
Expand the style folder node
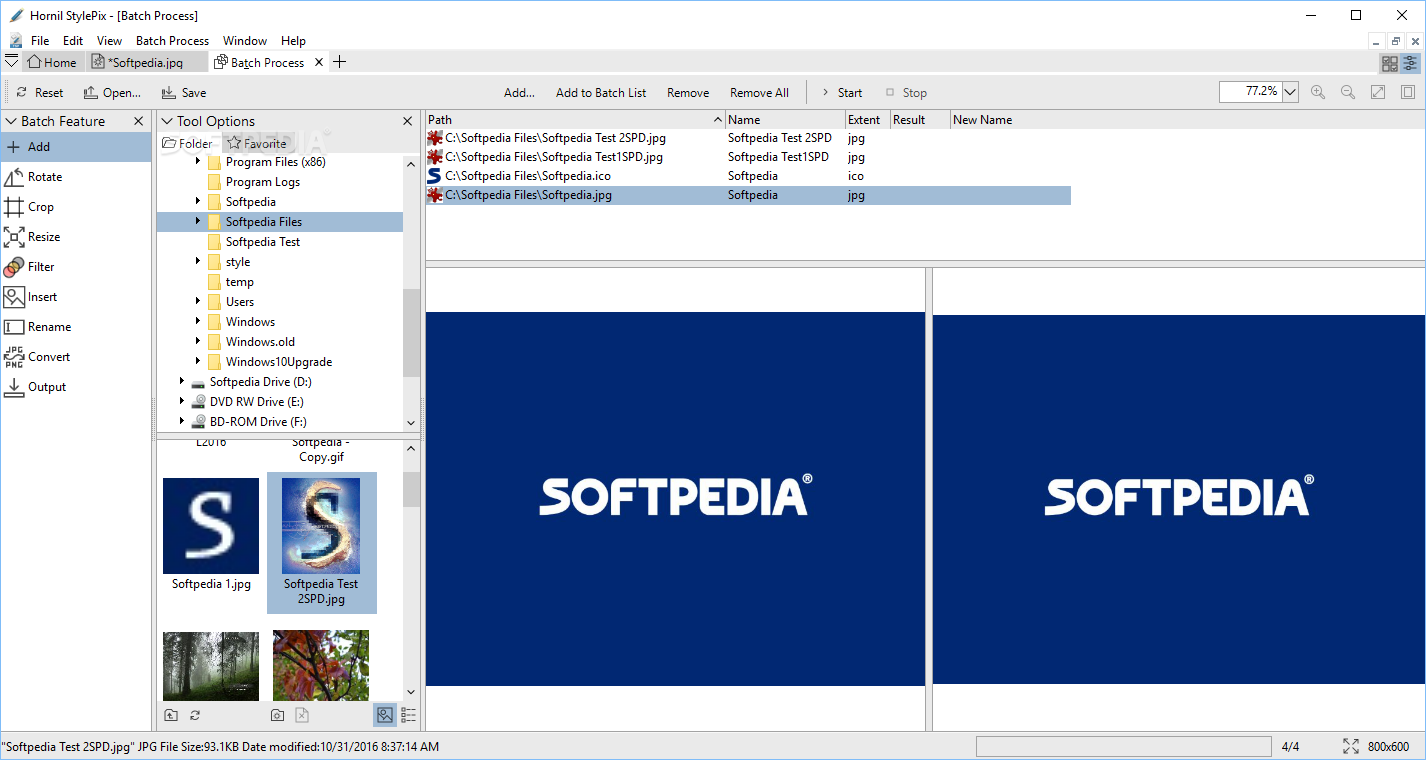pyautogui.click(x=198, y=262)
